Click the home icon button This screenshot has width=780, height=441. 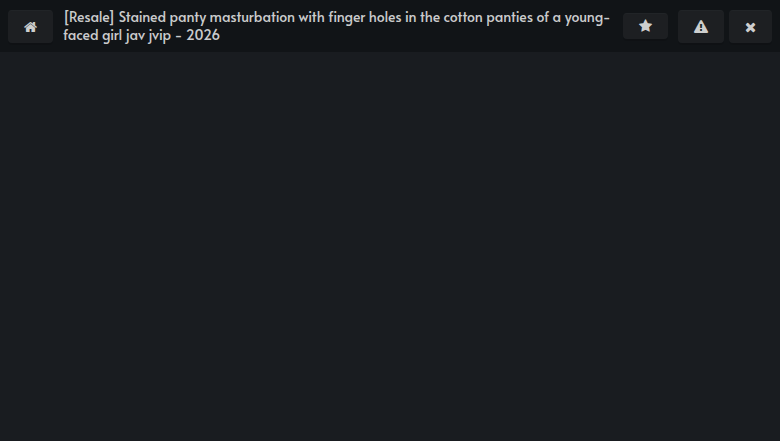(x=30, y=27)
